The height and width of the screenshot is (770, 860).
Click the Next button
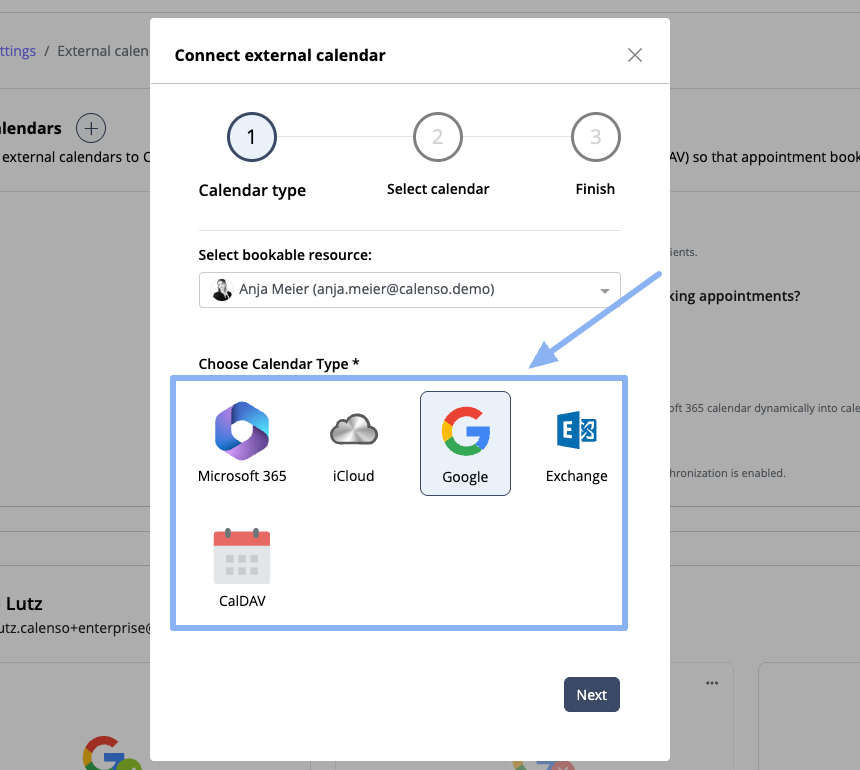click(592, 694)
